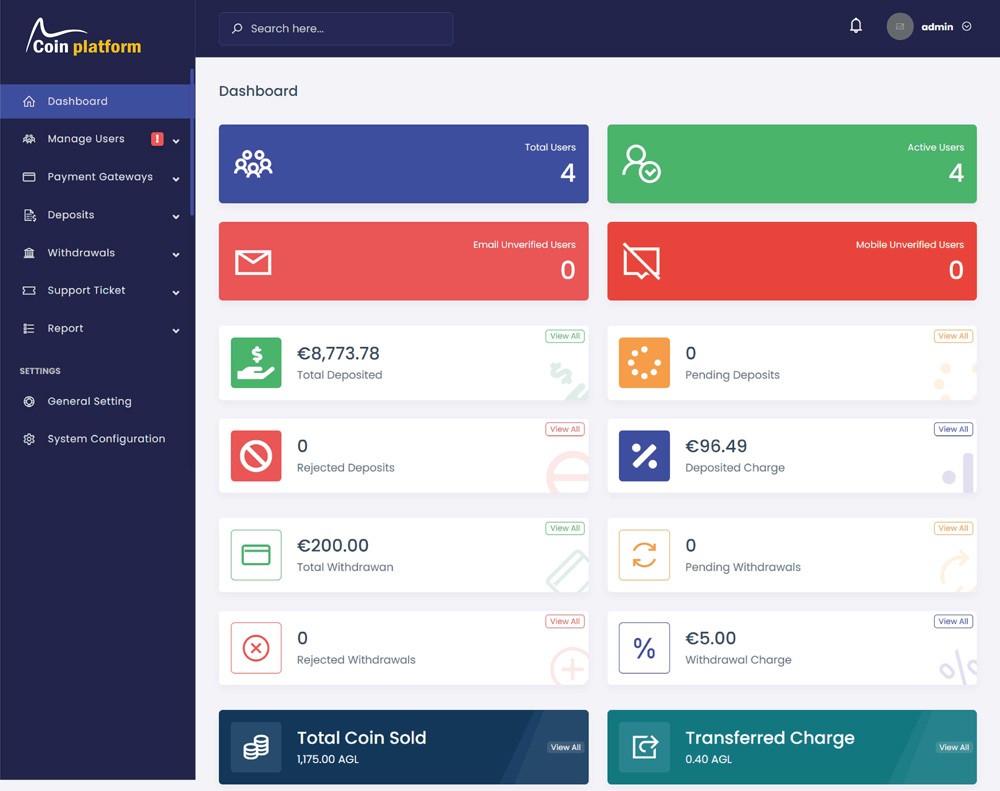Select Dashboard in the sidebar
Image resolution: width=1000 pixels, height=791 pixels.
[x=77, y=101]
